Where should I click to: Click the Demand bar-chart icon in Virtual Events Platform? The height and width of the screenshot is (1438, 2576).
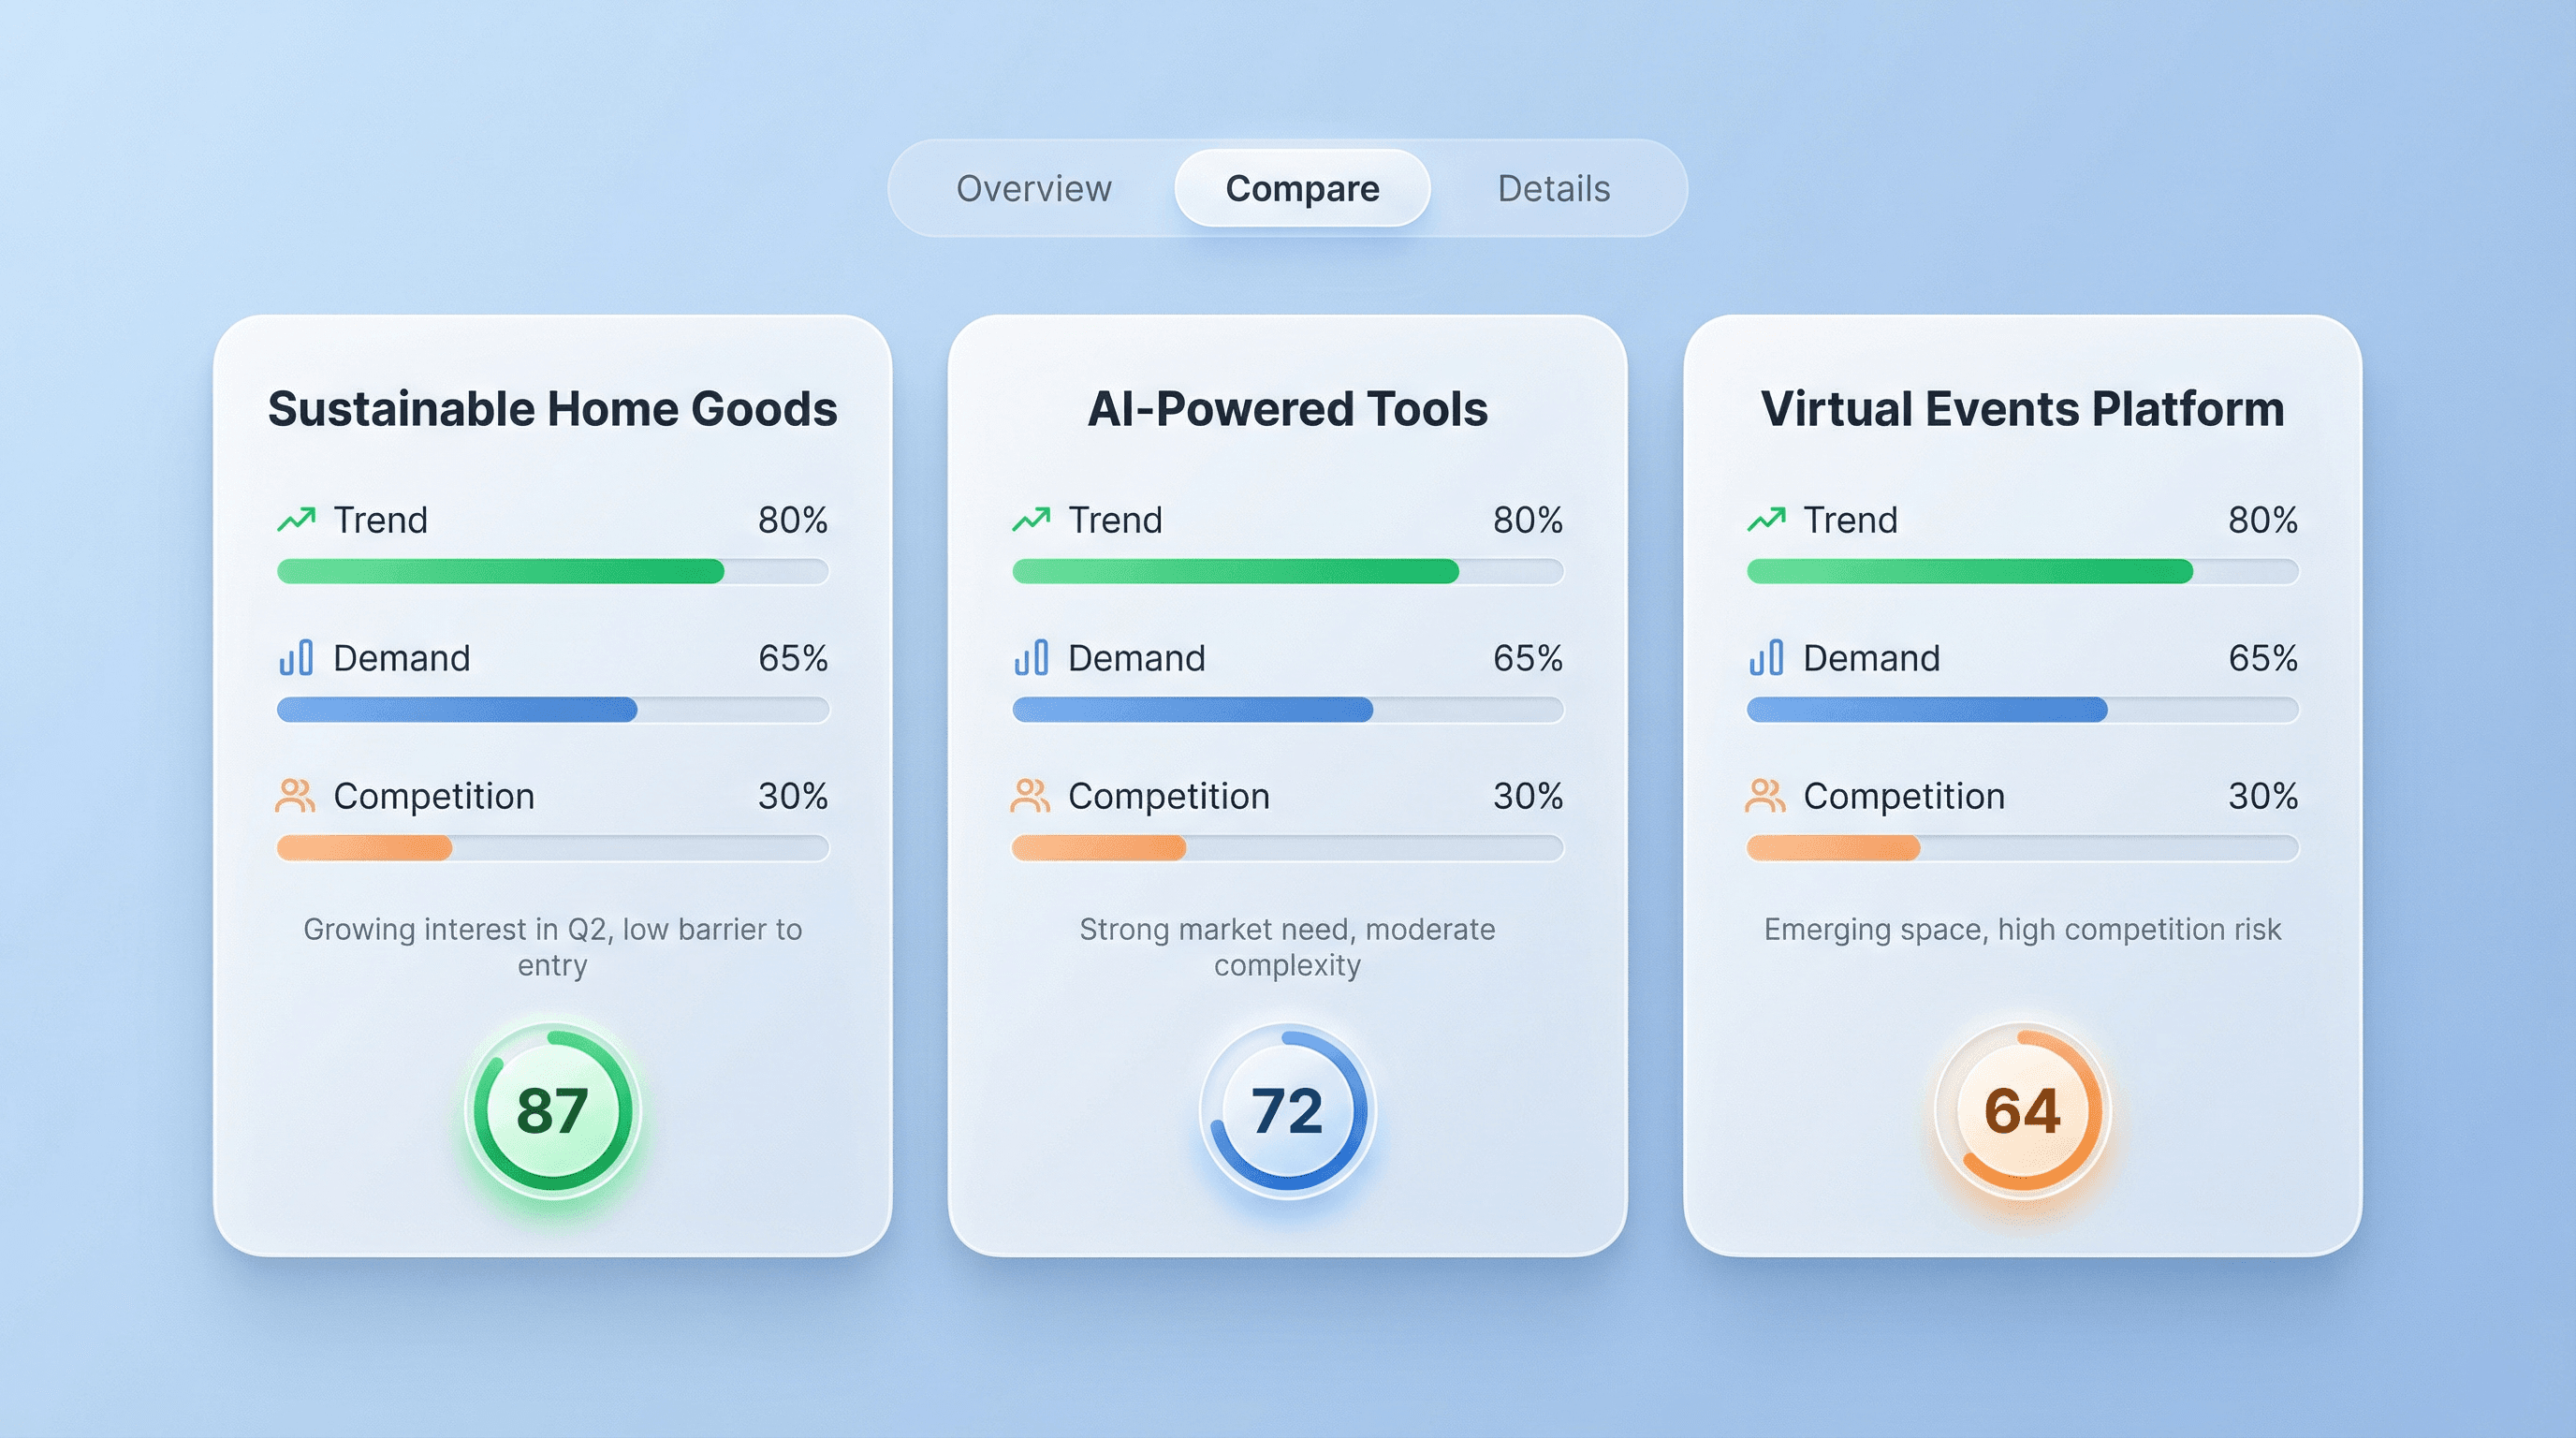pyautogui.click(x=1766, y=658)
